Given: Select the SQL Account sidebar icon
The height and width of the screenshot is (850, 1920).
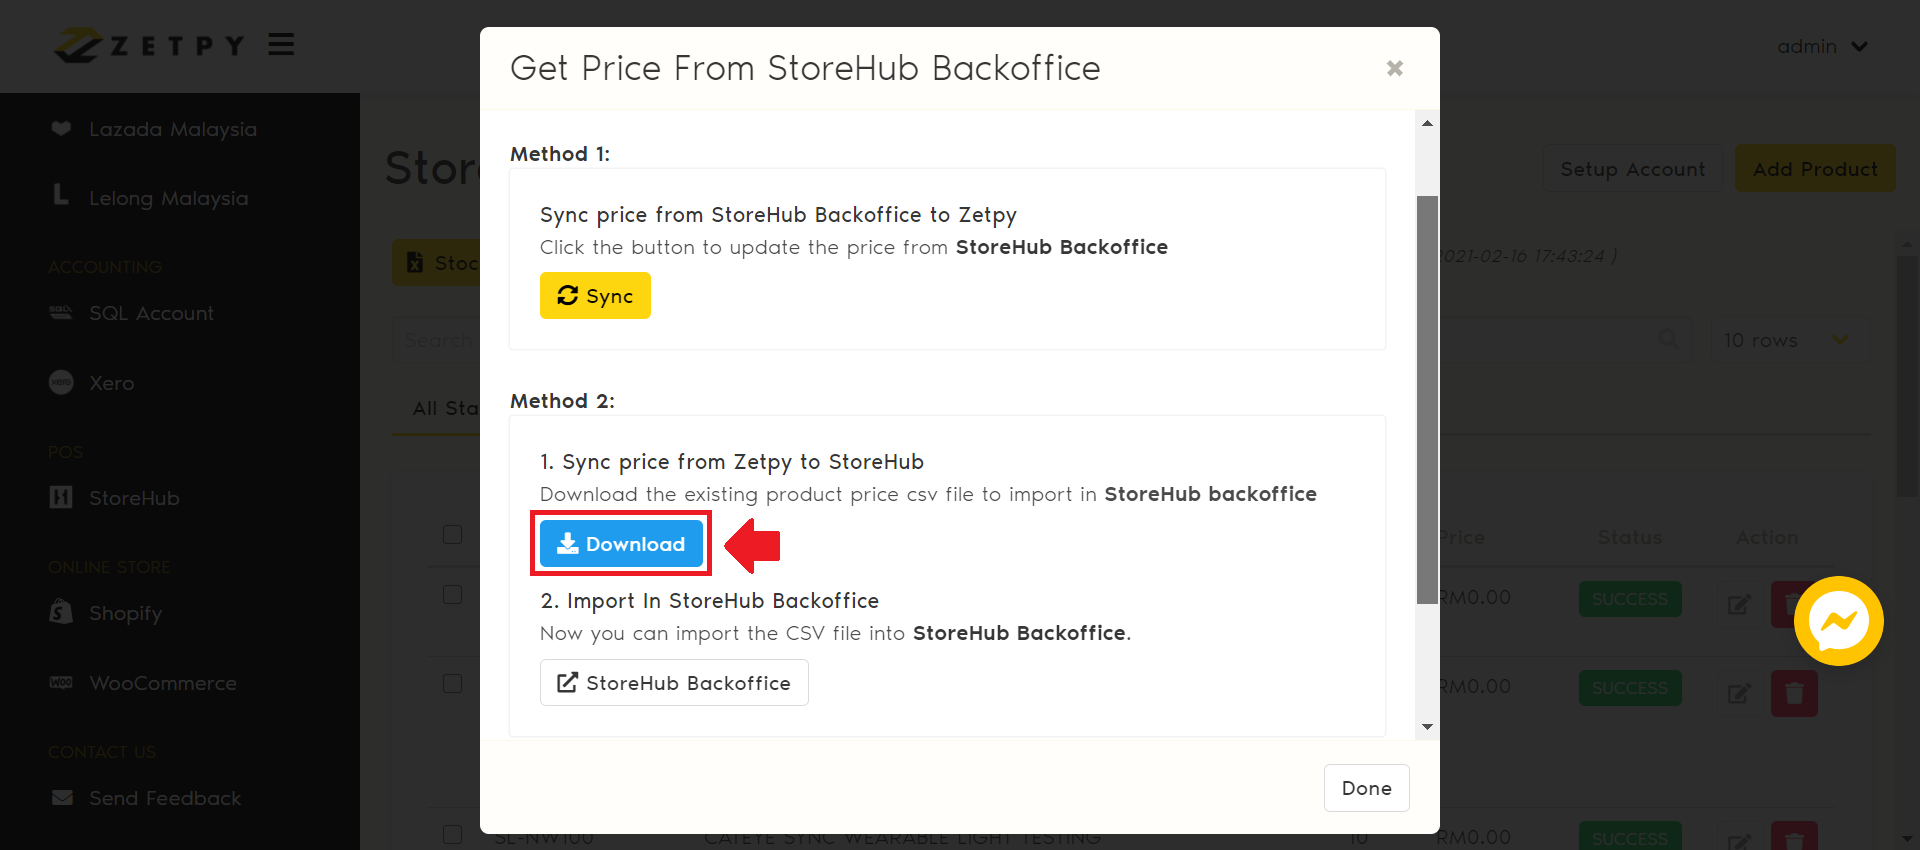Looking at the screenshot, I should click(x=61, y=313).
